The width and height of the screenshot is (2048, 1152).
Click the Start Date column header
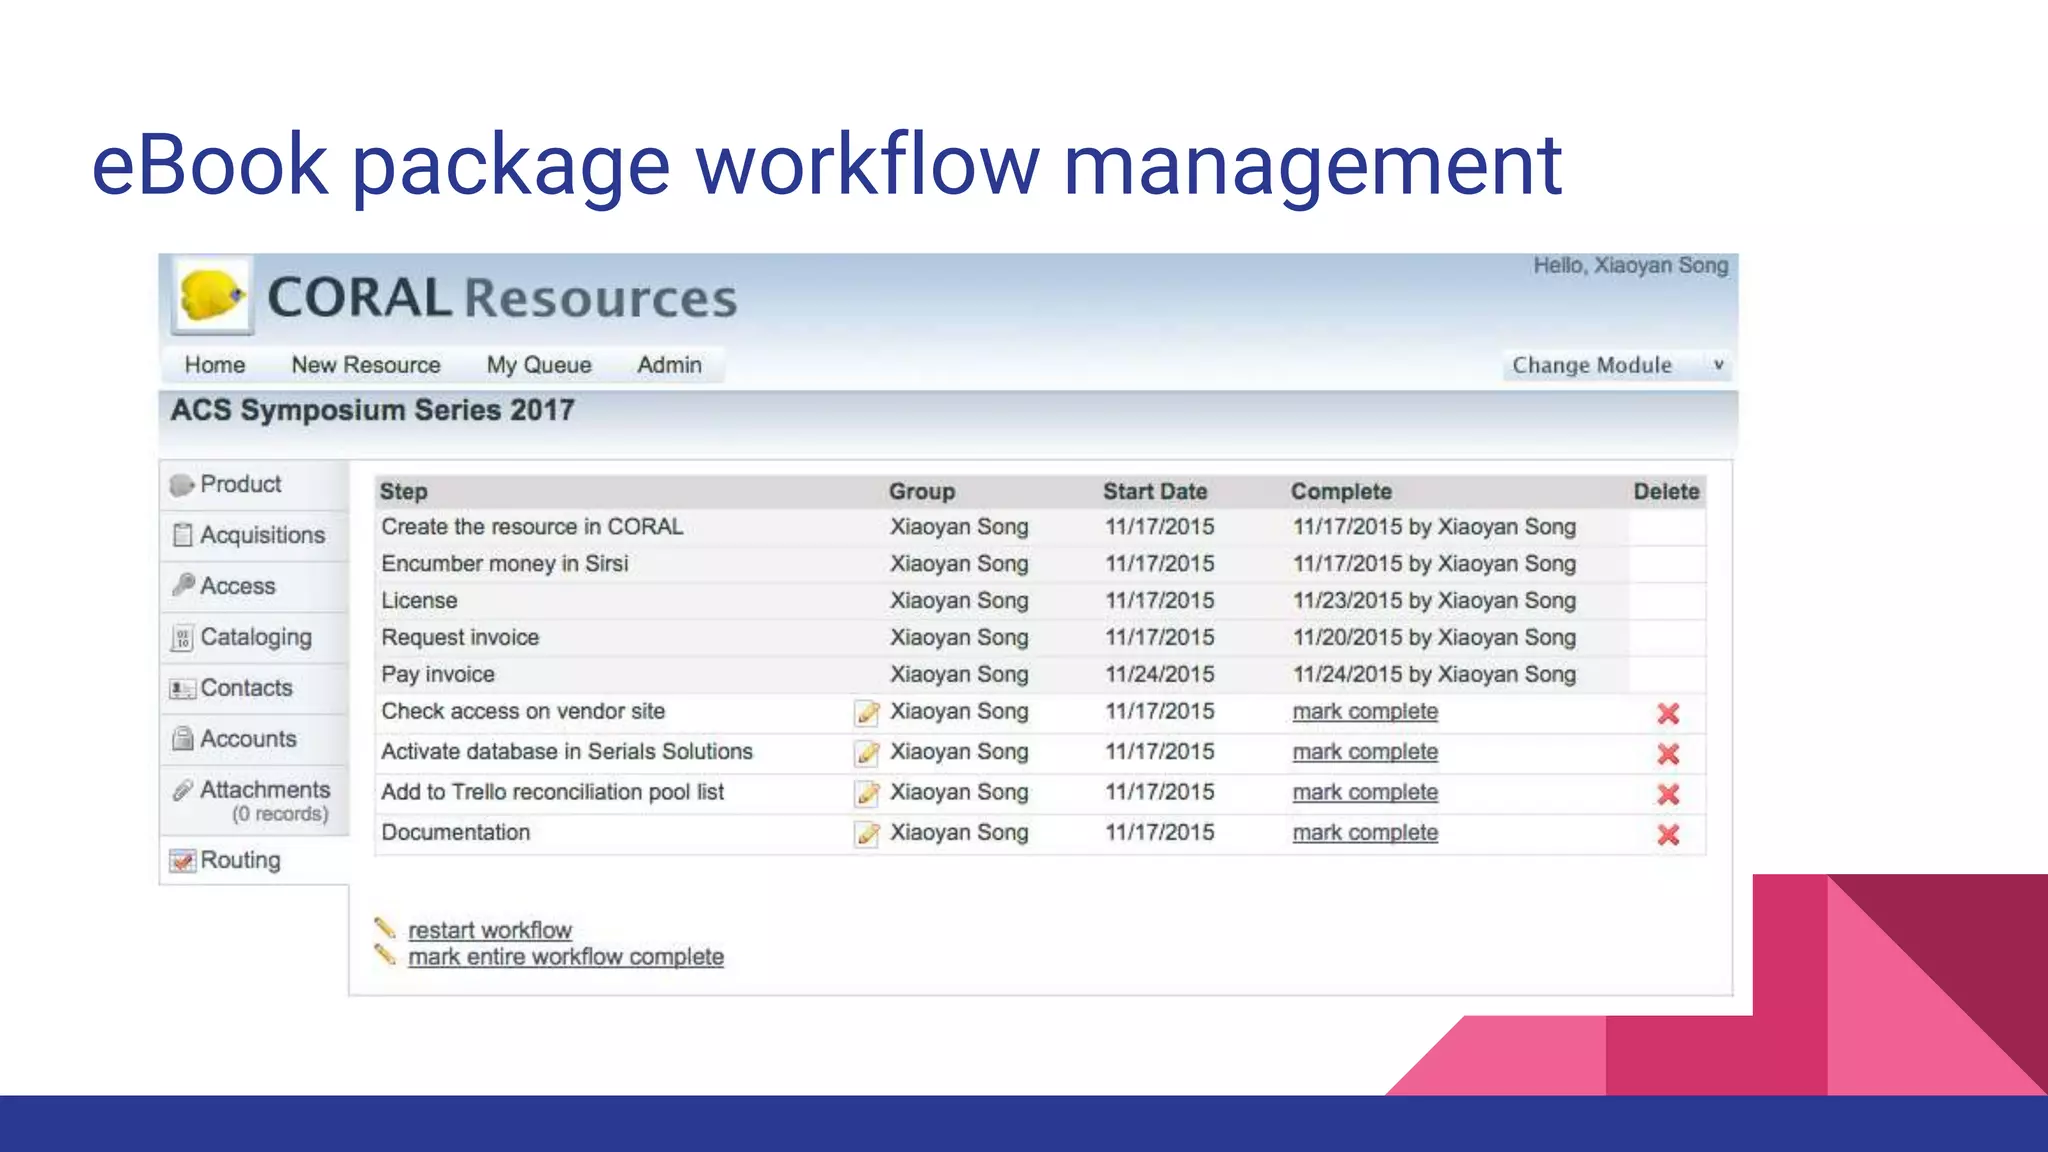click(1155, 491)
